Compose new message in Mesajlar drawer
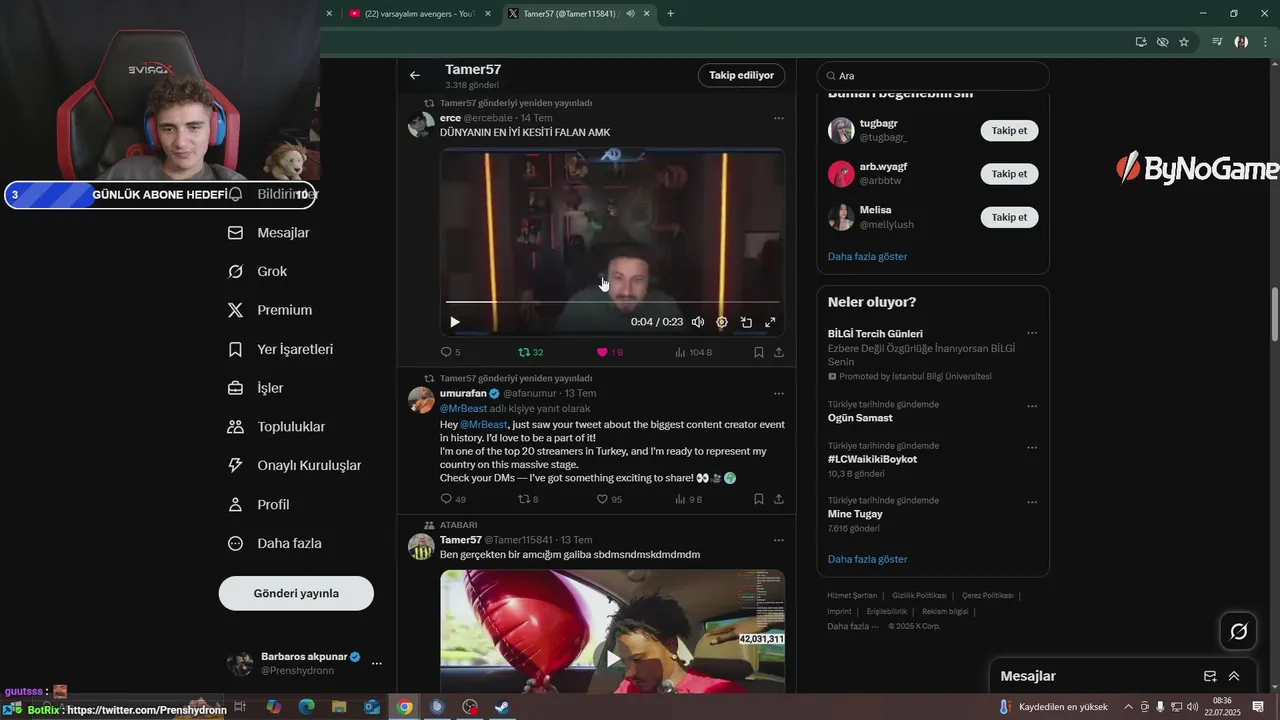Screen dimensions: 1280x720 click(x=1210, y=676)
